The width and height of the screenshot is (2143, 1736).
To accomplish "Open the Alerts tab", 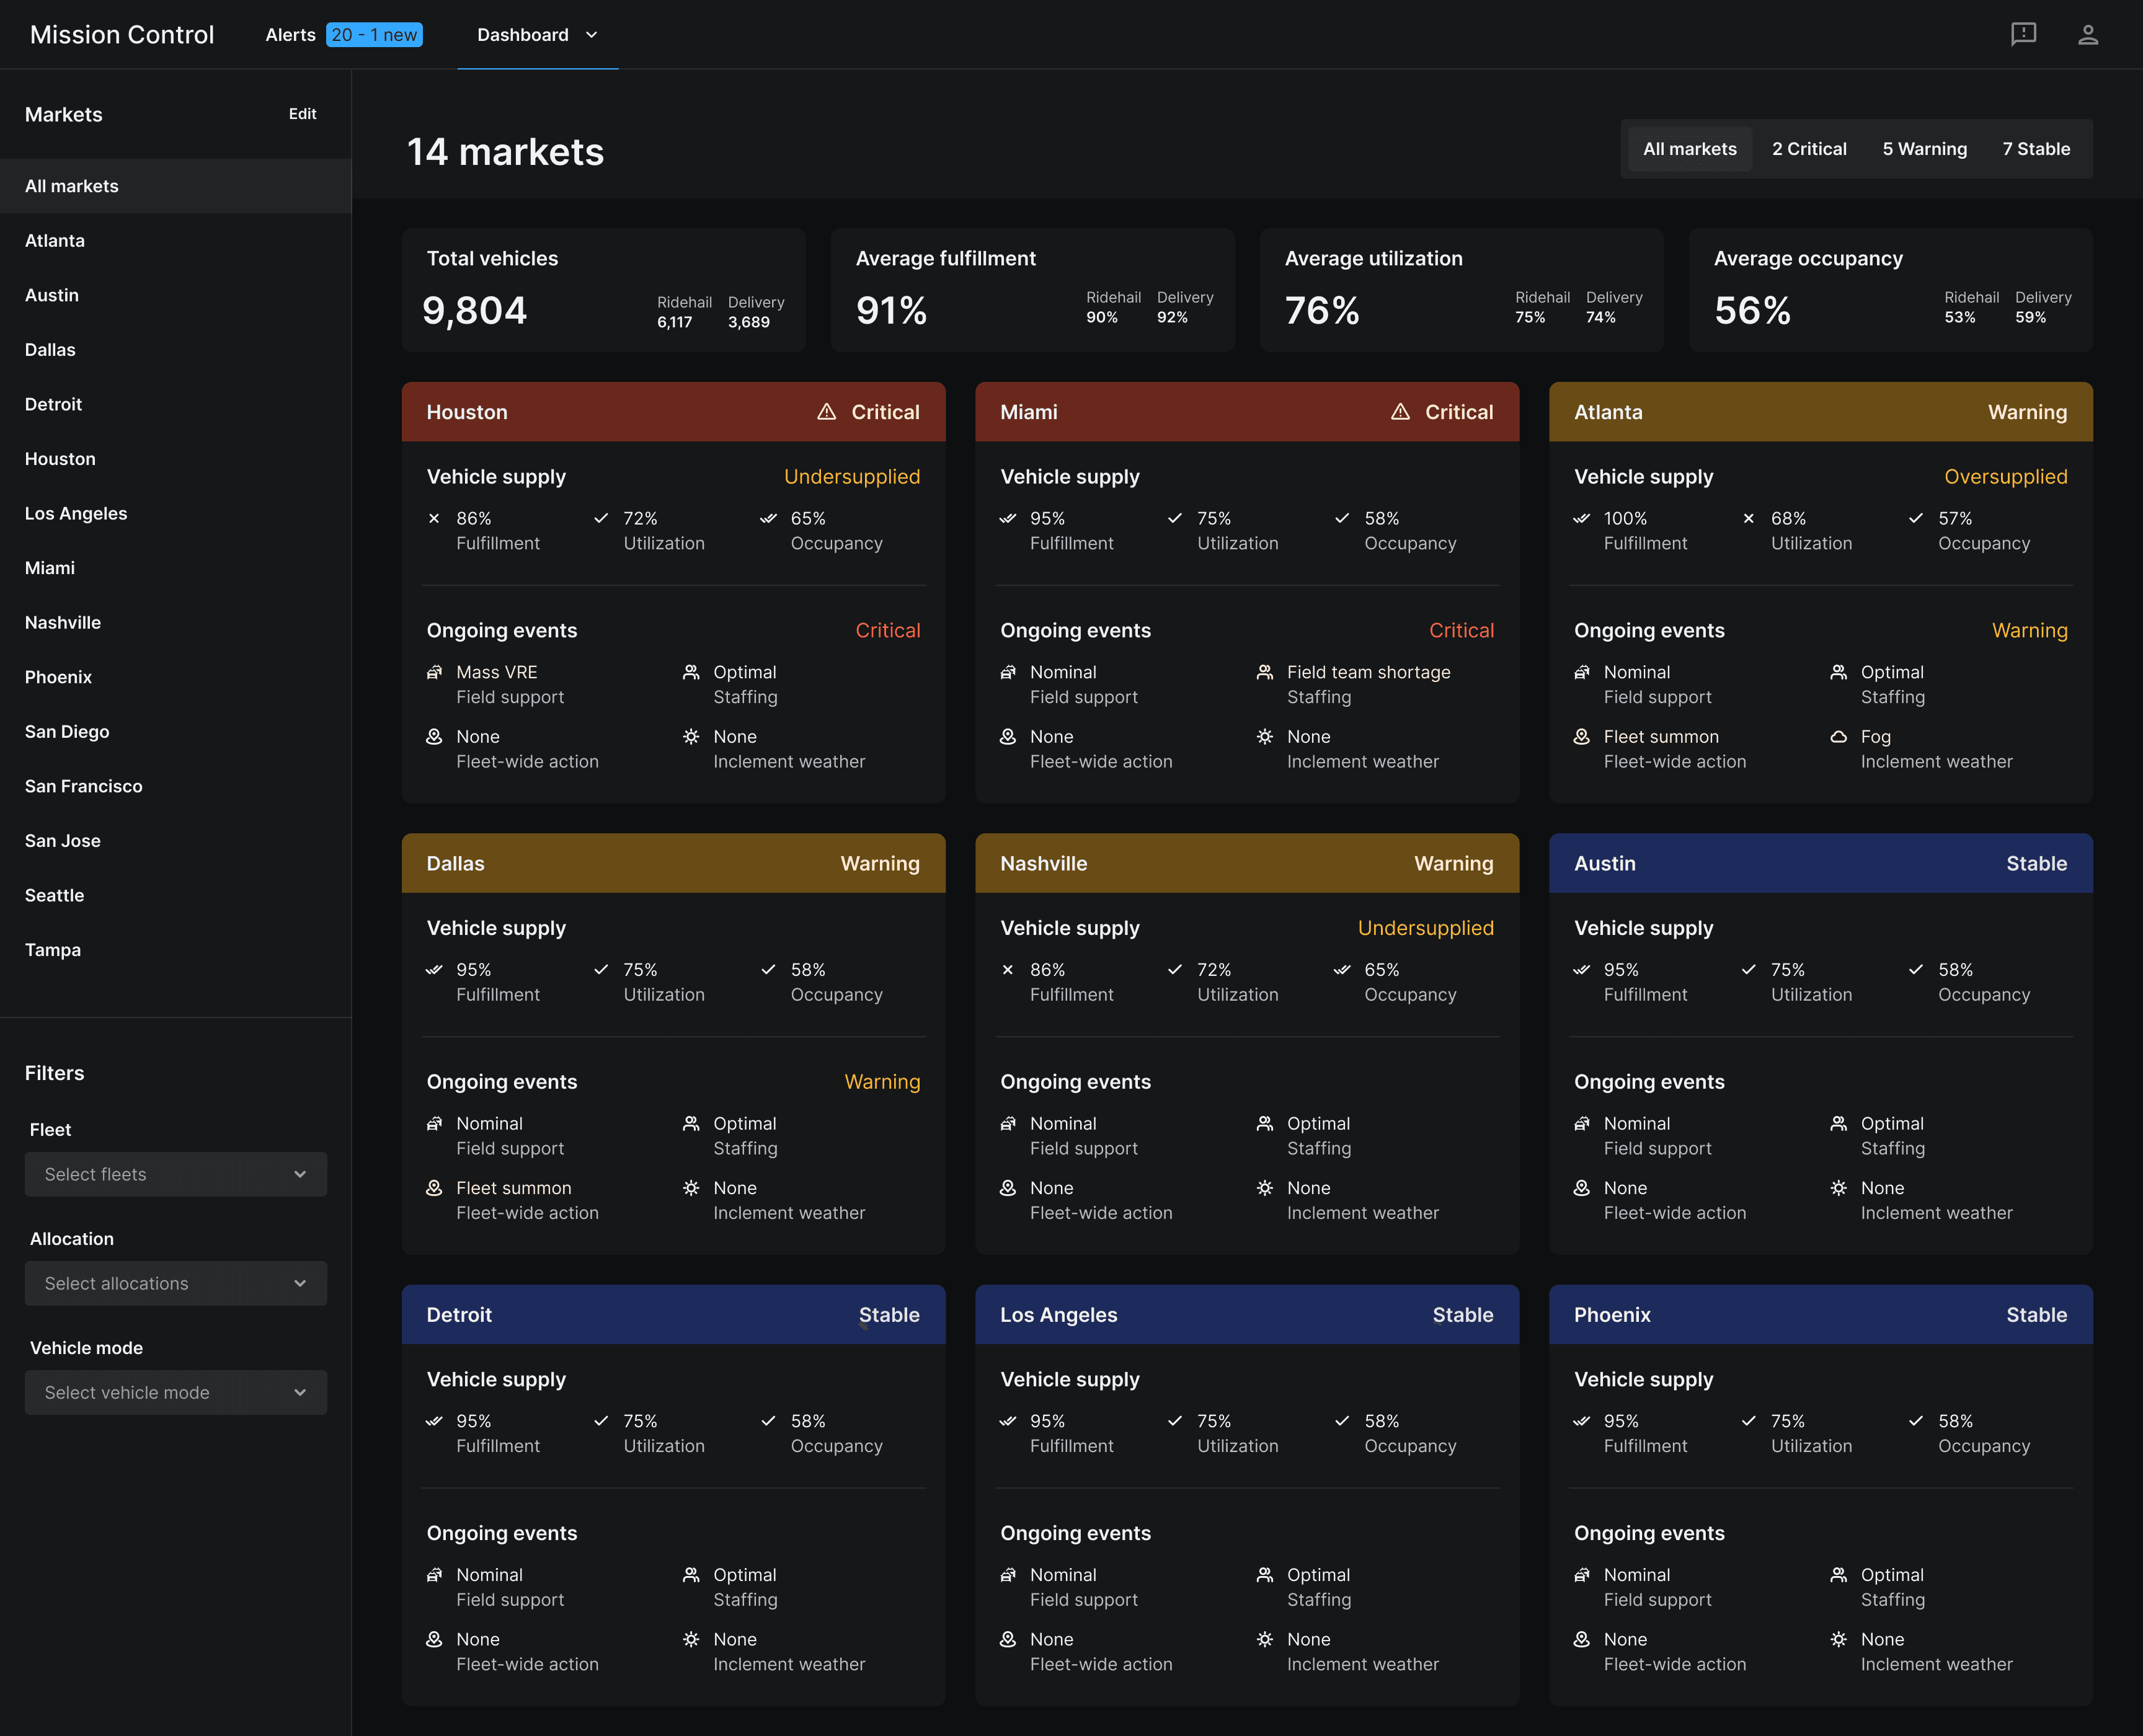I will [290, 35].
